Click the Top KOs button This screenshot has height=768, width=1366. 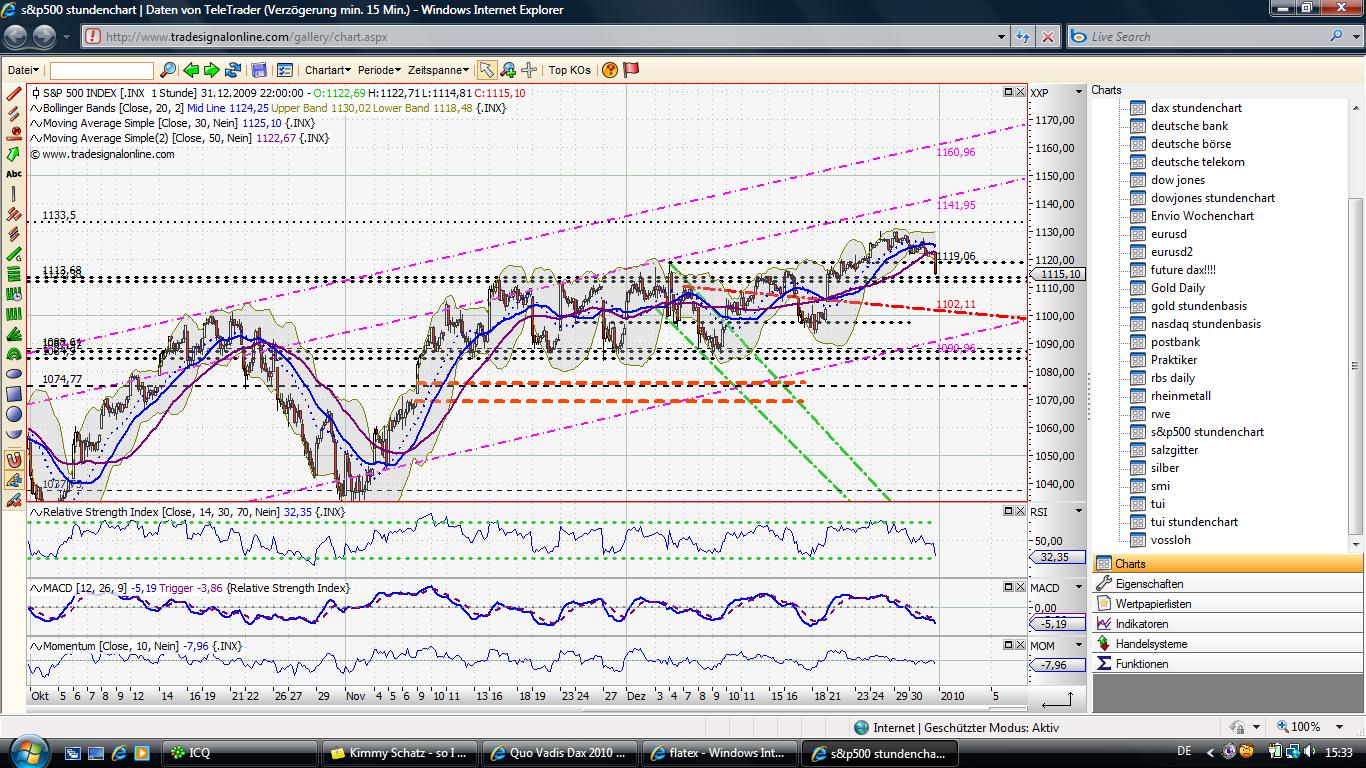[569, 70]
